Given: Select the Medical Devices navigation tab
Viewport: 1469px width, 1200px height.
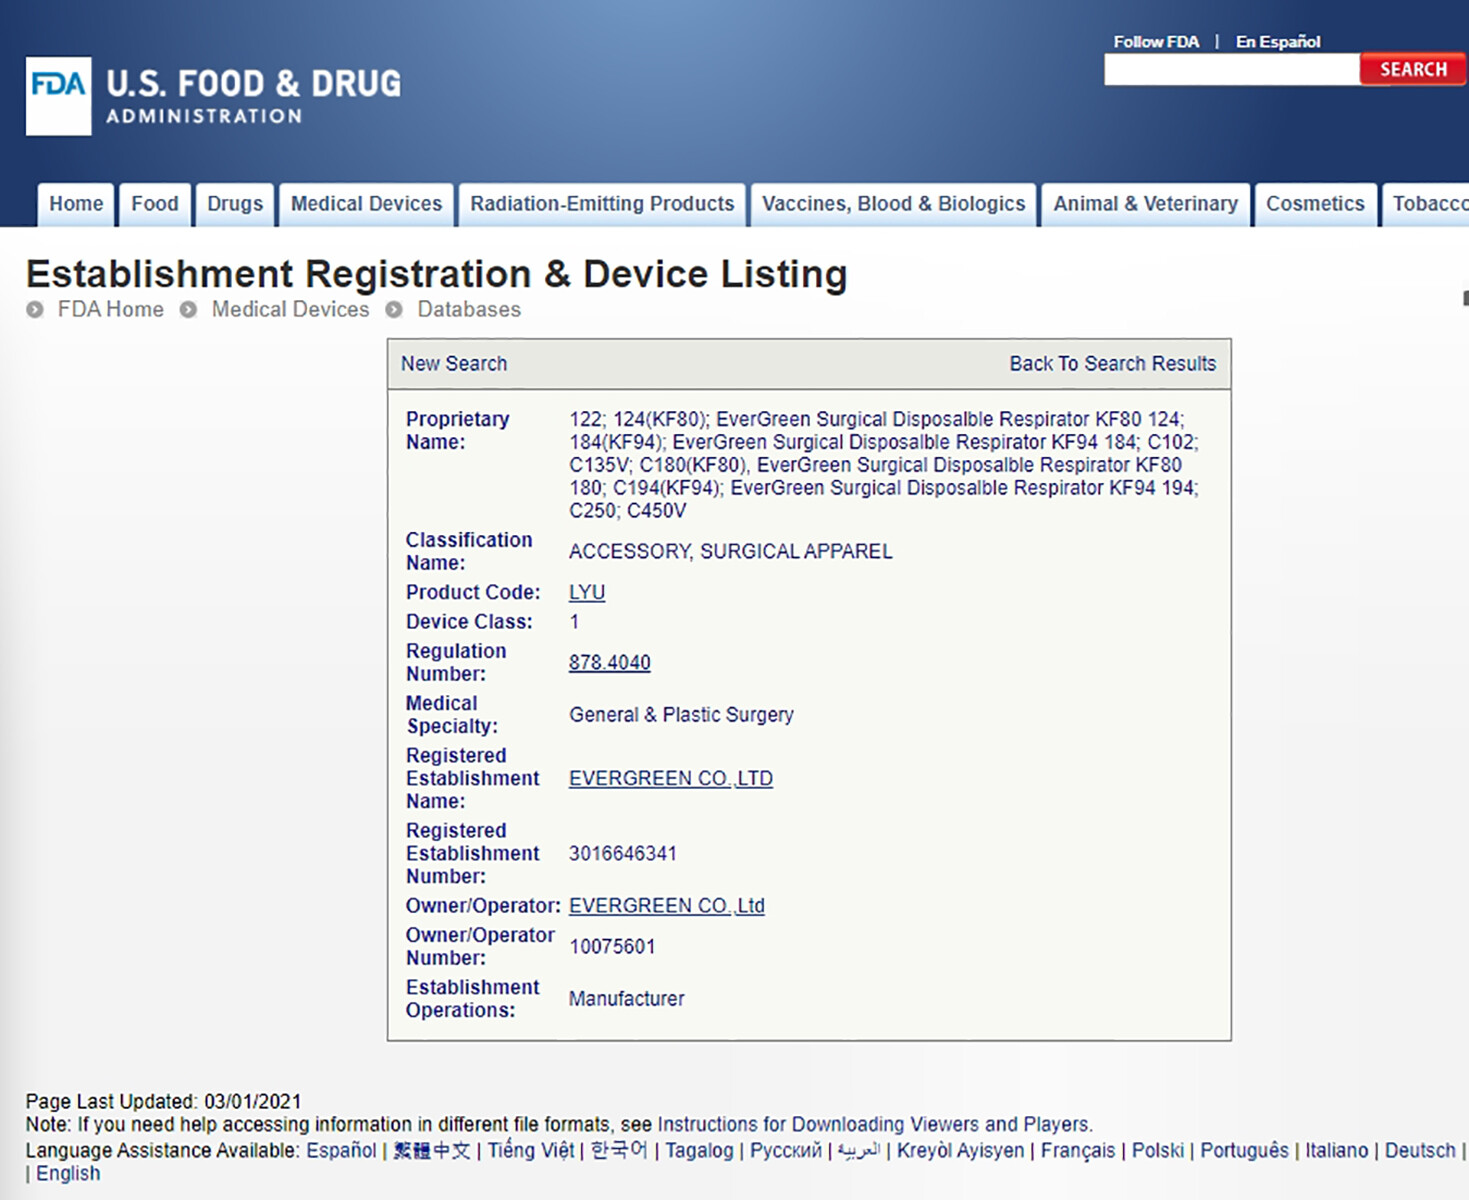Looking at the screenshot, I should (x=366, y=204).
